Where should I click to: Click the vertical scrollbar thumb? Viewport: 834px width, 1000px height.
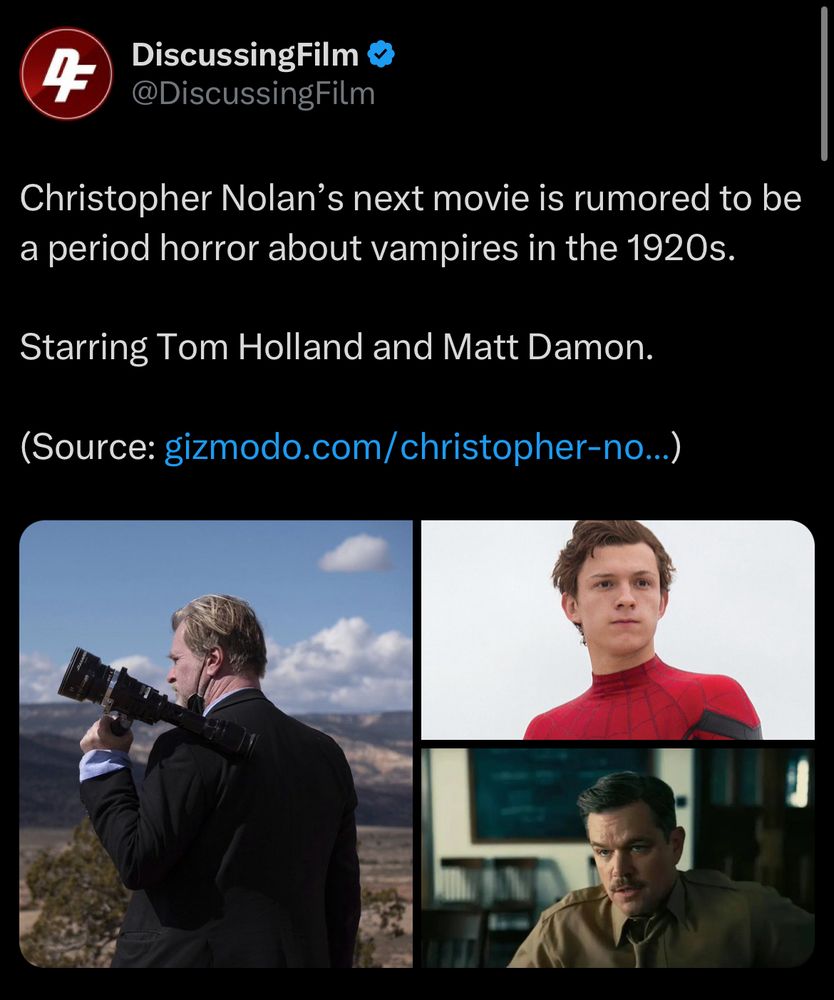pyautogui.click(x=824, y=82)
